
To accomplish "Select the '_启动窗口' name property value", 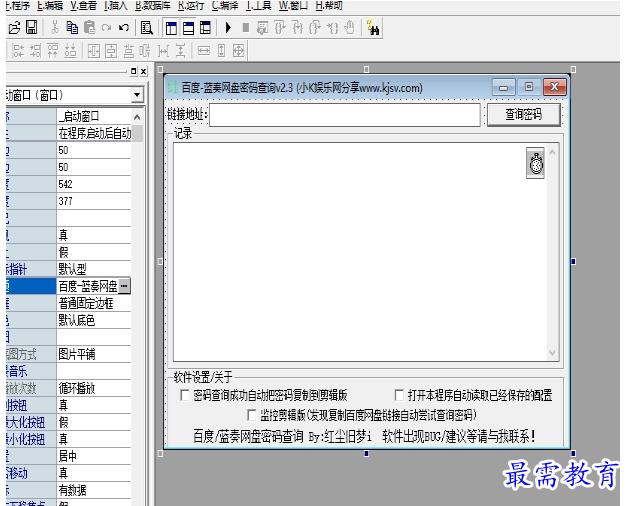I will [x=94, y=116].
